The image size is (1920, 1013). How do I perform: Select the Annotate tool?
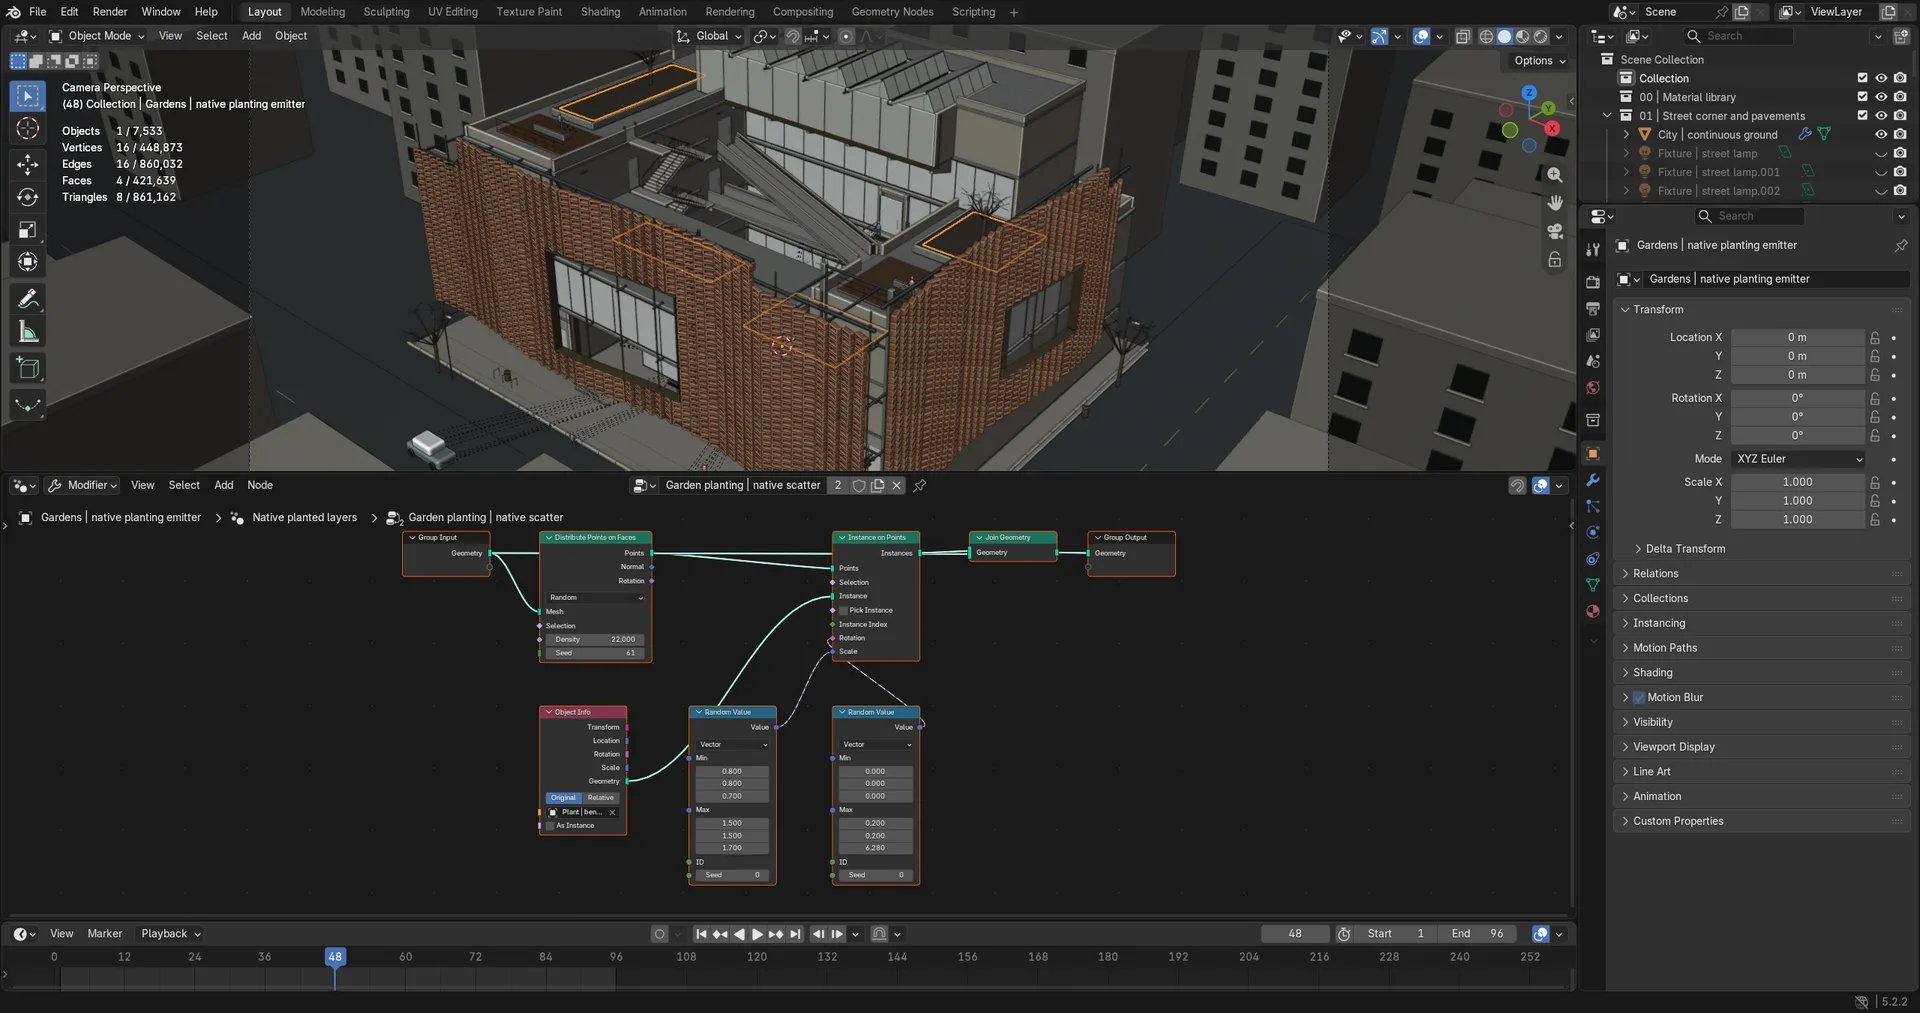click(28, 299)
